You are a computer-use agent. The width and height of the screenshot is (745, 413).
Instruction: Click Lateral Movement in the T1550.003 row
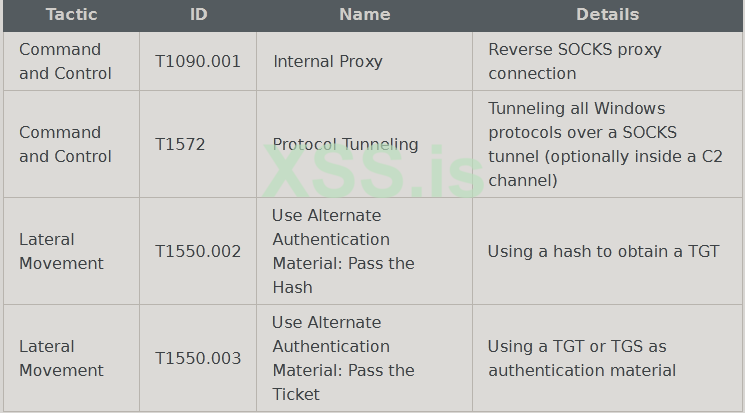coord(62,358)
